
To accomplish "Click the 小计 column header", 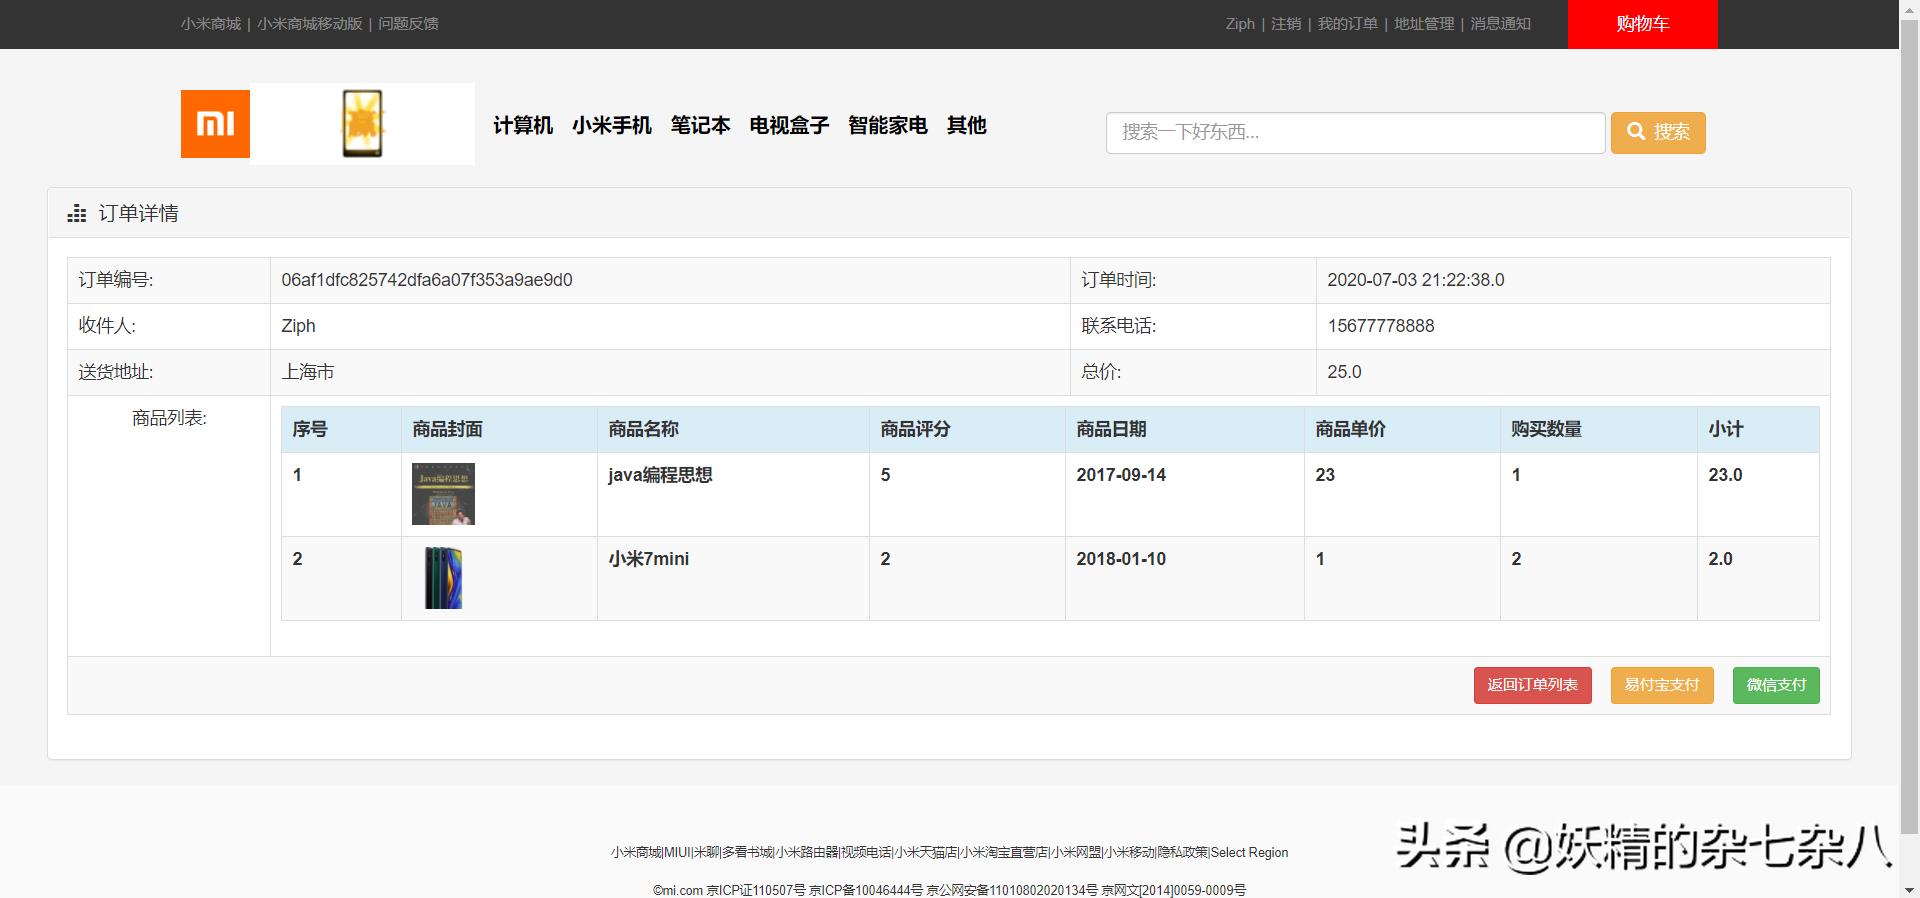I will pos(1725,429).
